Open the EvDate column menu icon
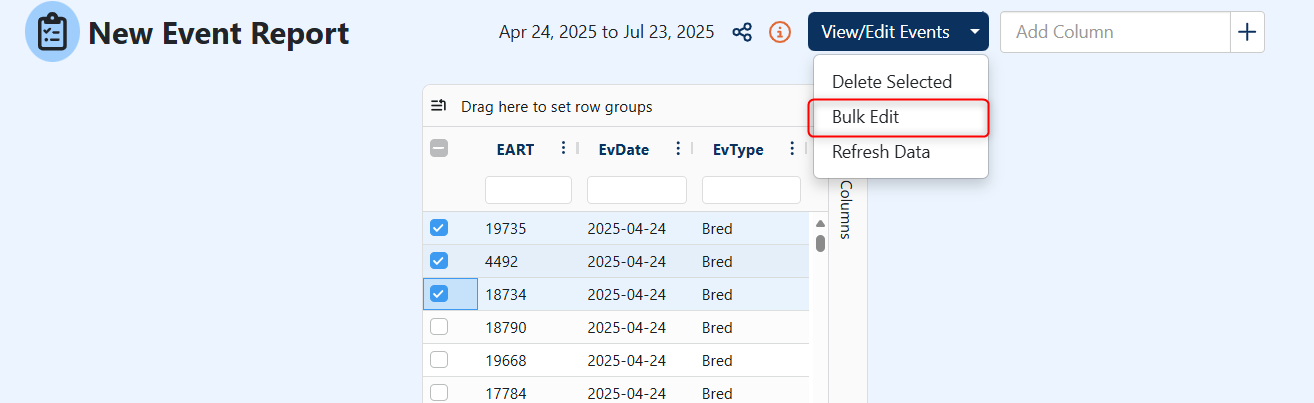This screenshot has width=1314, height=403. tap(678, 149)
